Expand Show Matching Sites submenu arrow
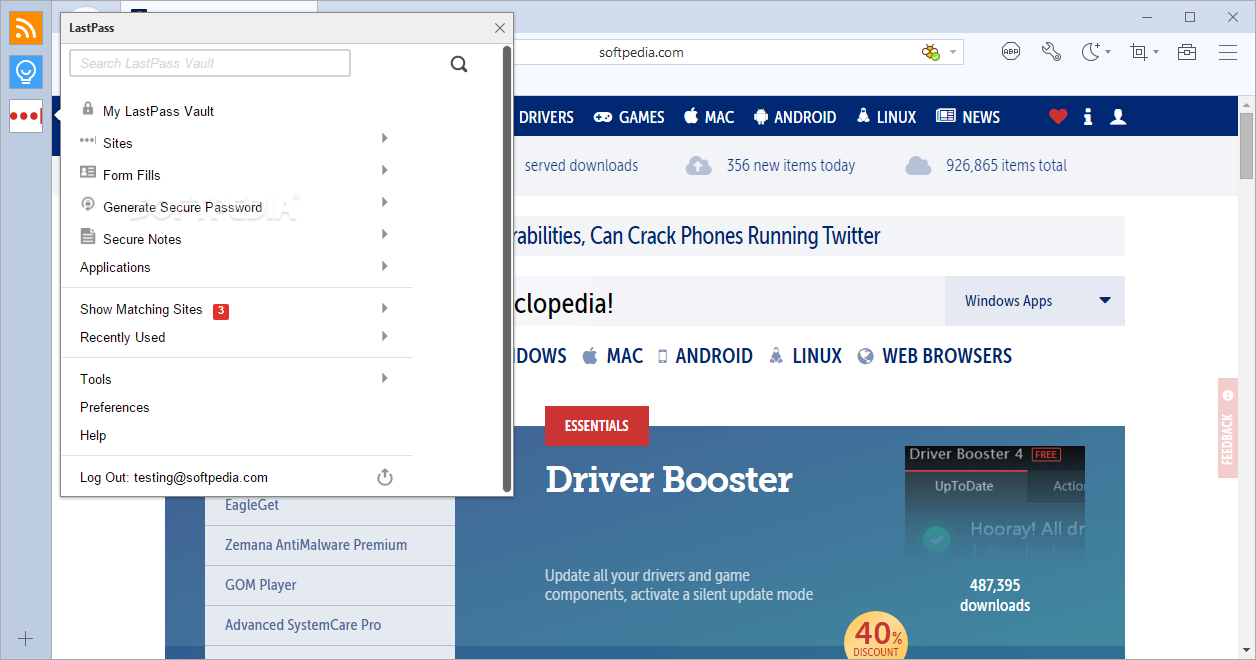Screen dimensions: 1256x660 [x=385, y=308]
